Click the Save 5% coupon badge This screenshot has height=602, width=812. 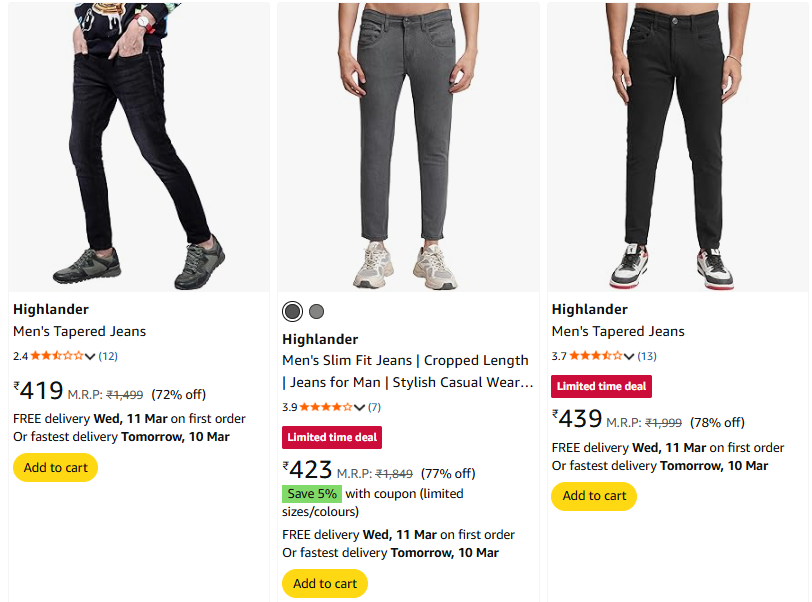click(x=312, y=493)
